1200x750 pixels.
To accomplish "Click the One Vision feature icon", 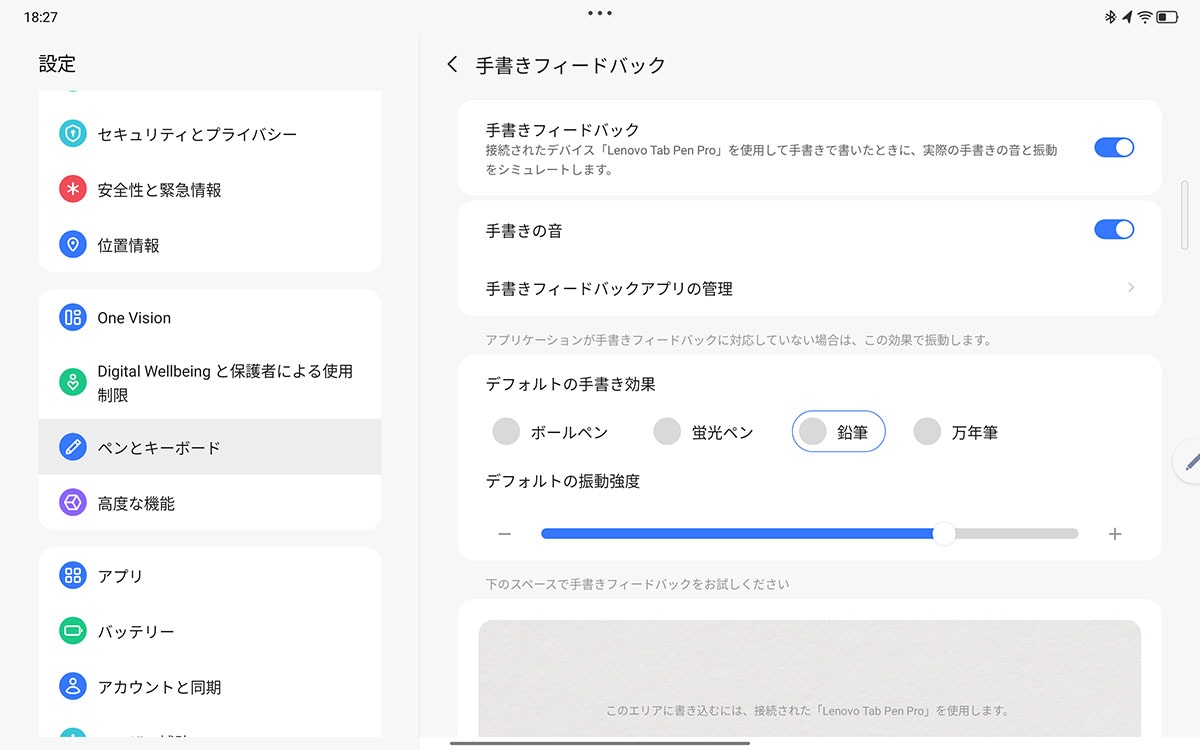I will 71,317.
